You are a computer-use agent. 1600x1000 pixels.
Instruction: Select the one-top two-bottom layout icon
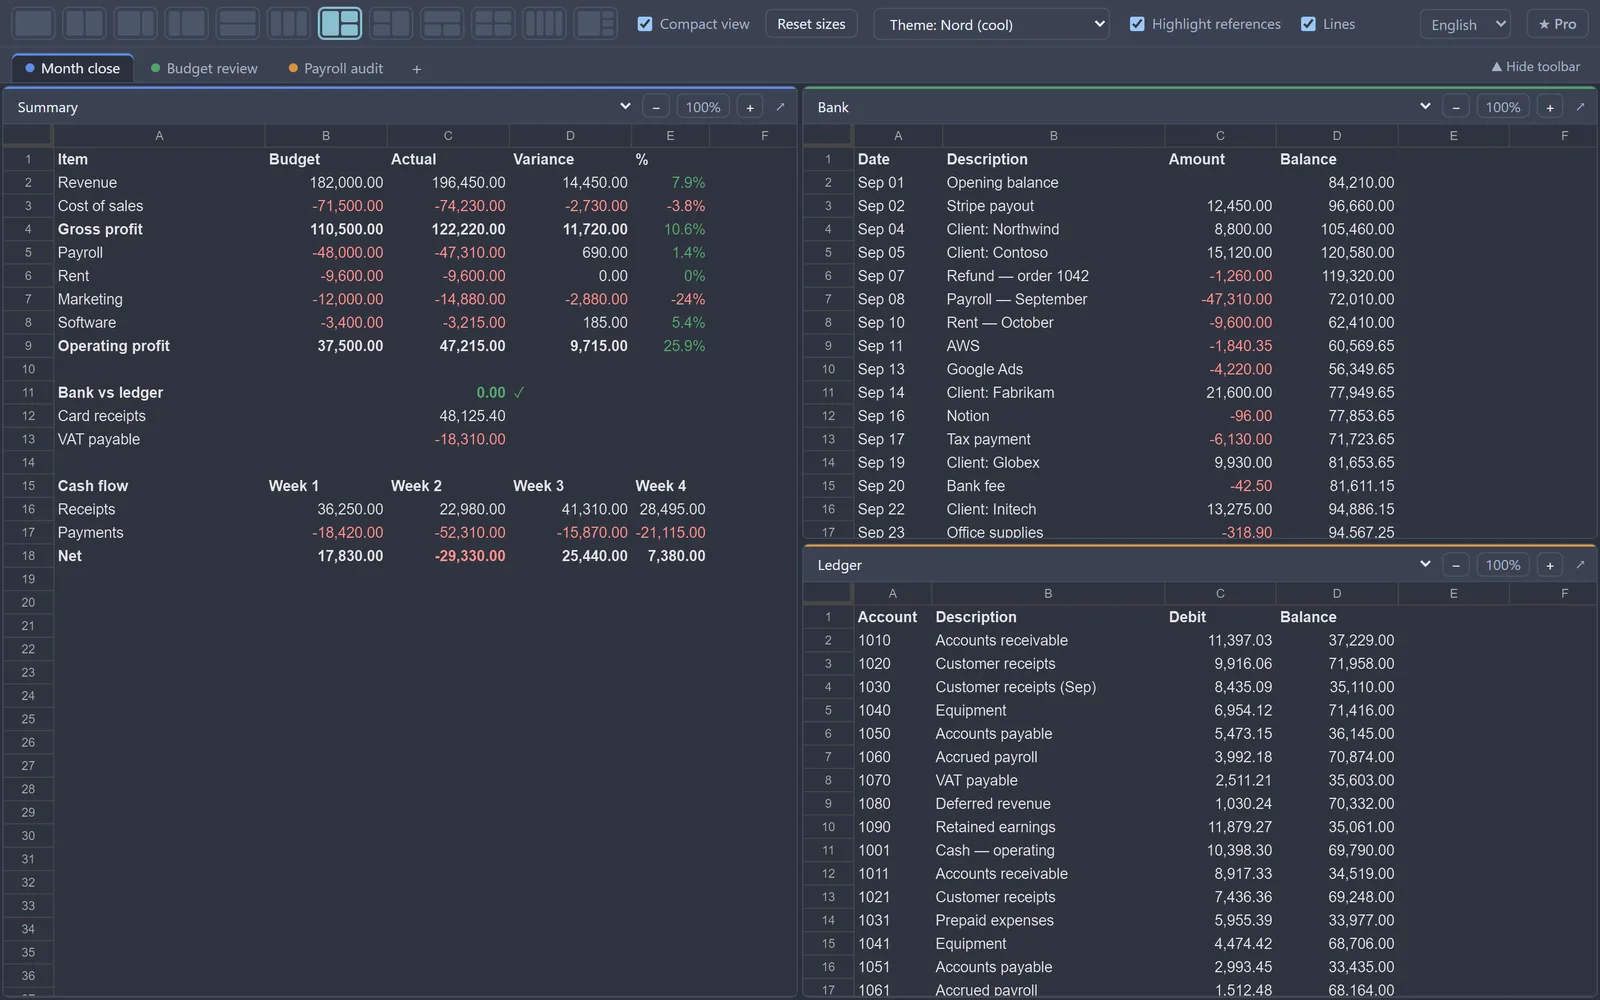(x=442, y=23)
